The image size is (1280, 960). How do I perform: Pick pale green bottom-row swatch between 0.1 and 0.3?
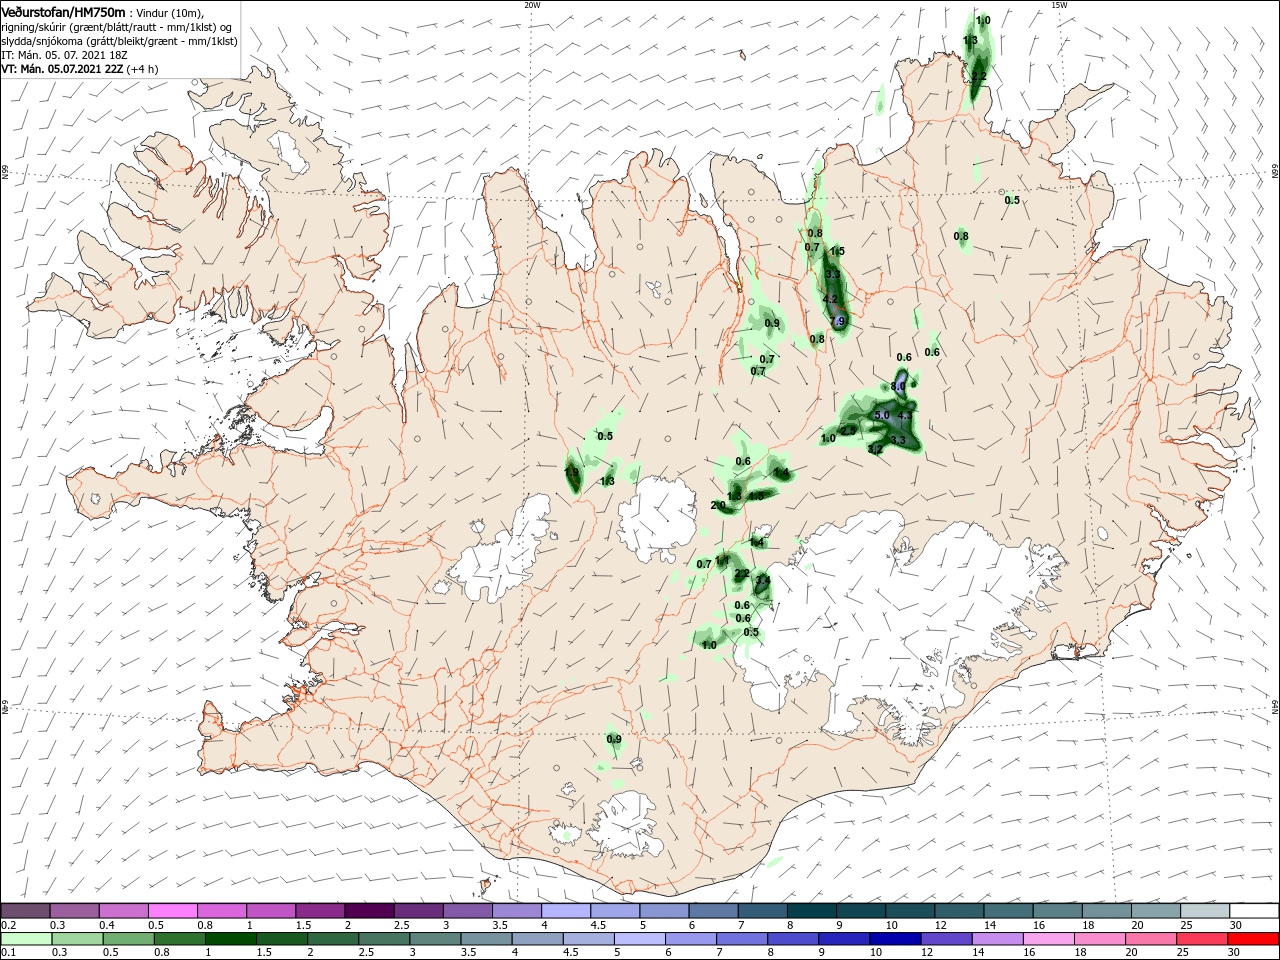pos(27,939)
